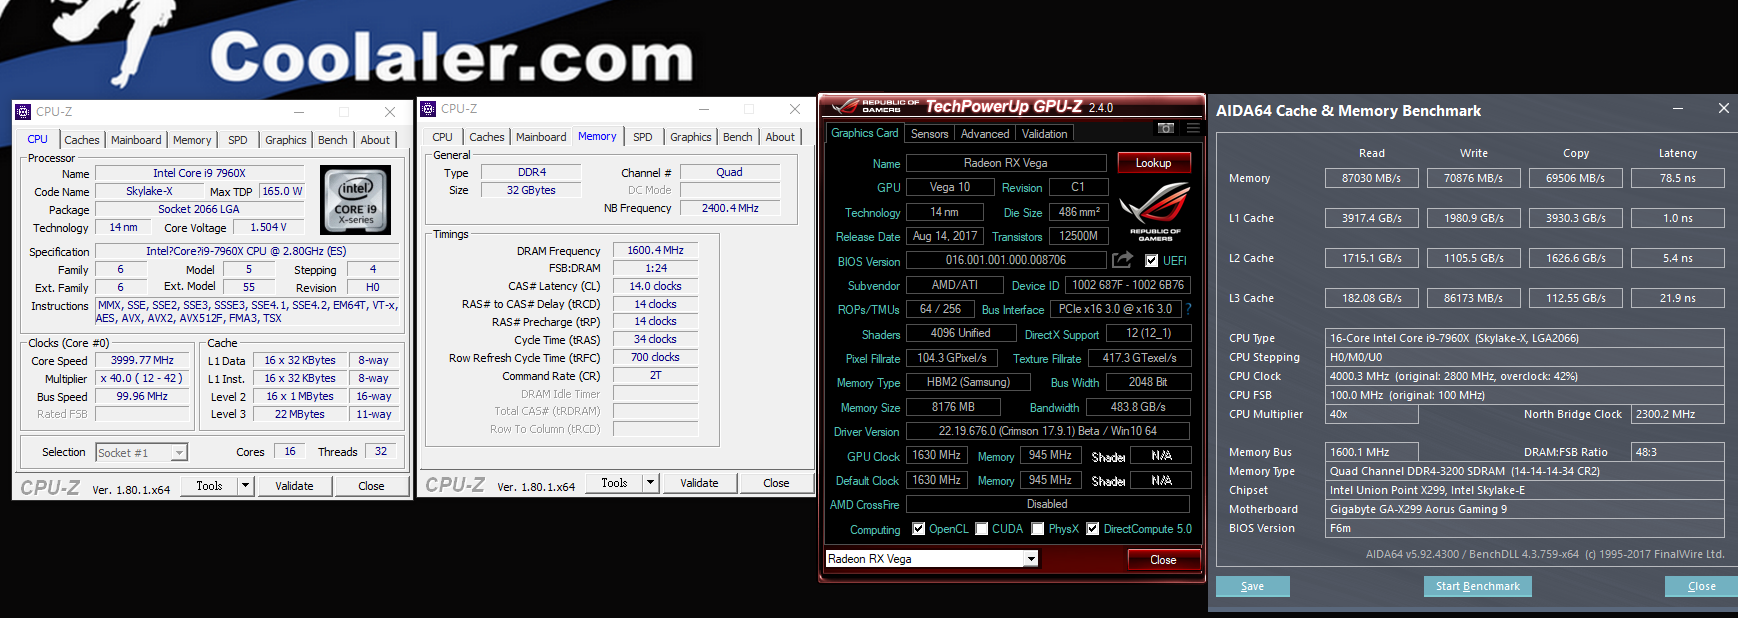This screenshot has height=618, width=1738.
Task: Click the Memory Latency result 78.5 ns
Action: pyautogui.click(x=1677, y=178)
